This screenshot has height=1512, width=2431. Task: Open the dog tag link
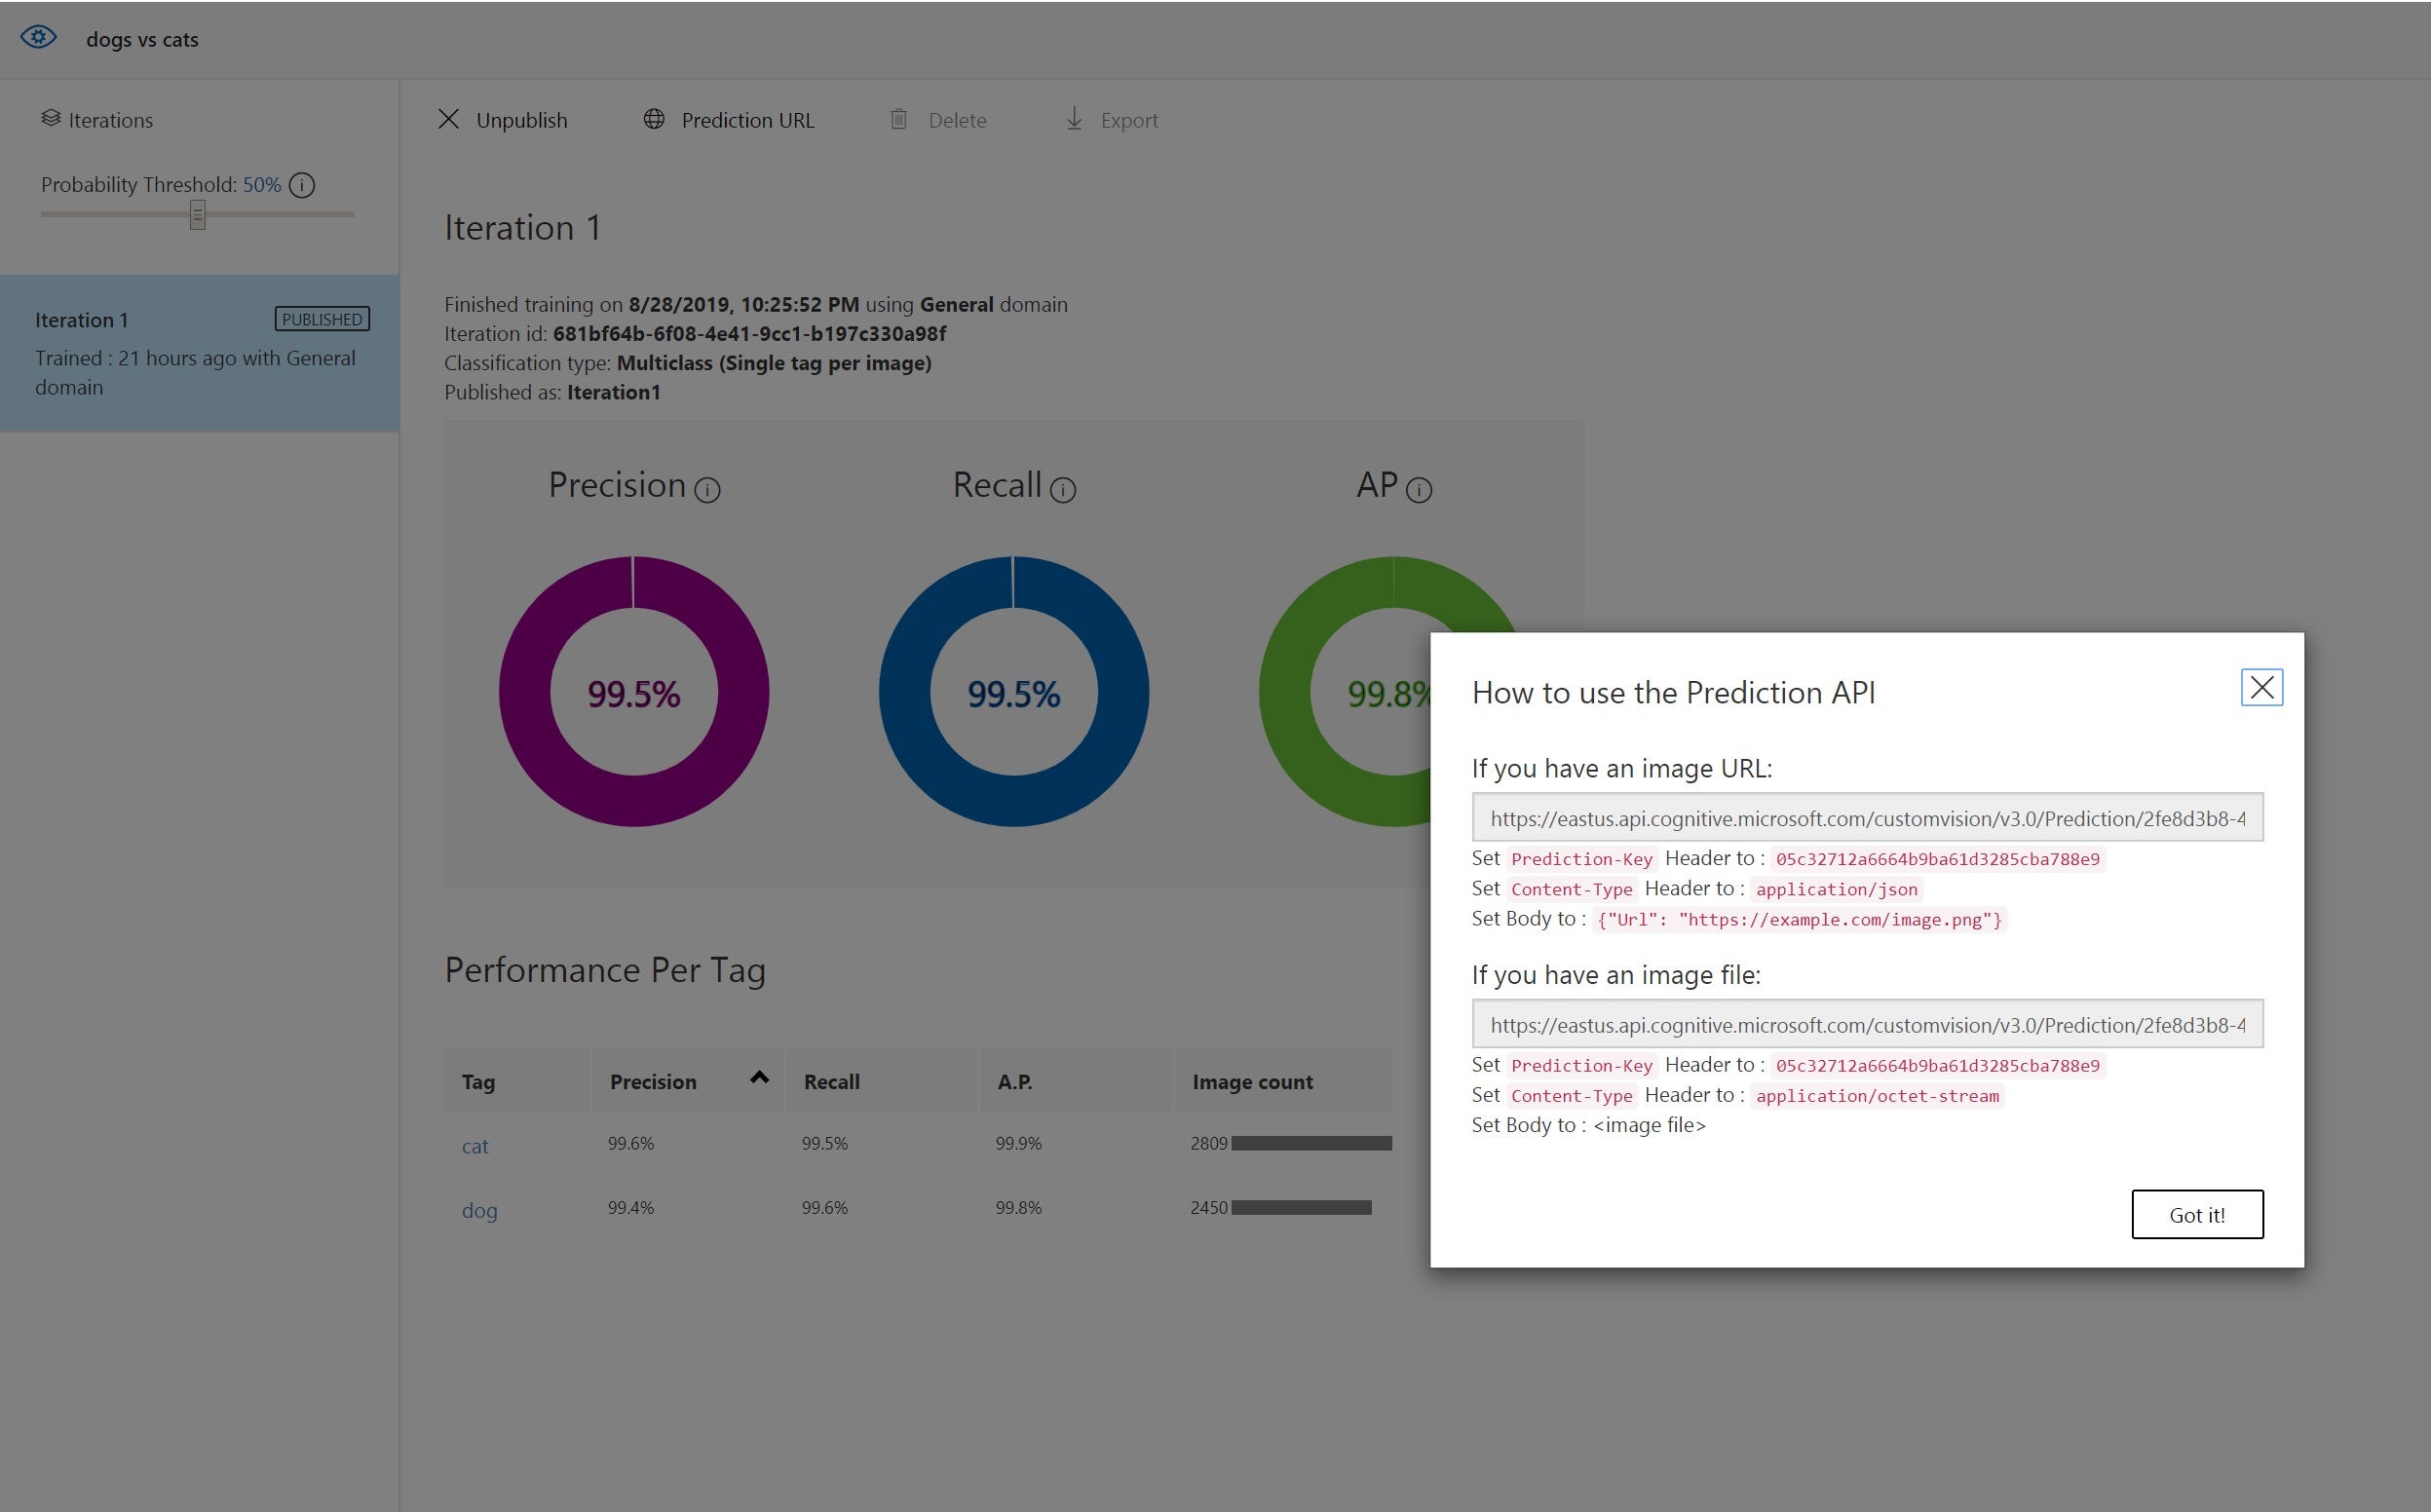click(x=479, y=1210)
